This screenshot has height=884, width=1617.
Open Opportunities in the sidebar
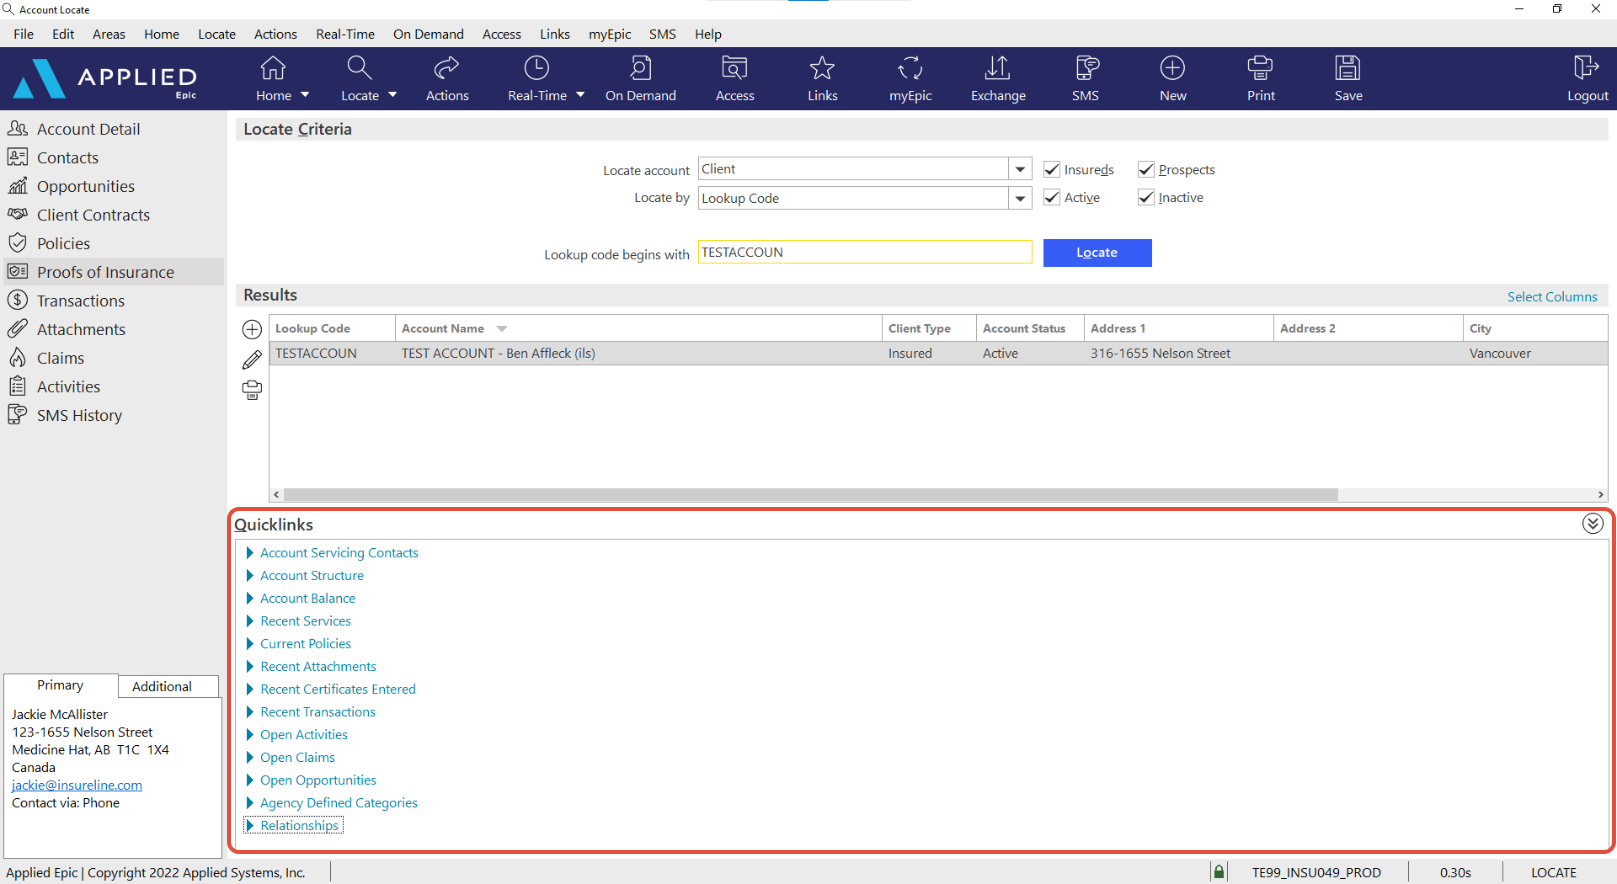[x=85, y=186]
